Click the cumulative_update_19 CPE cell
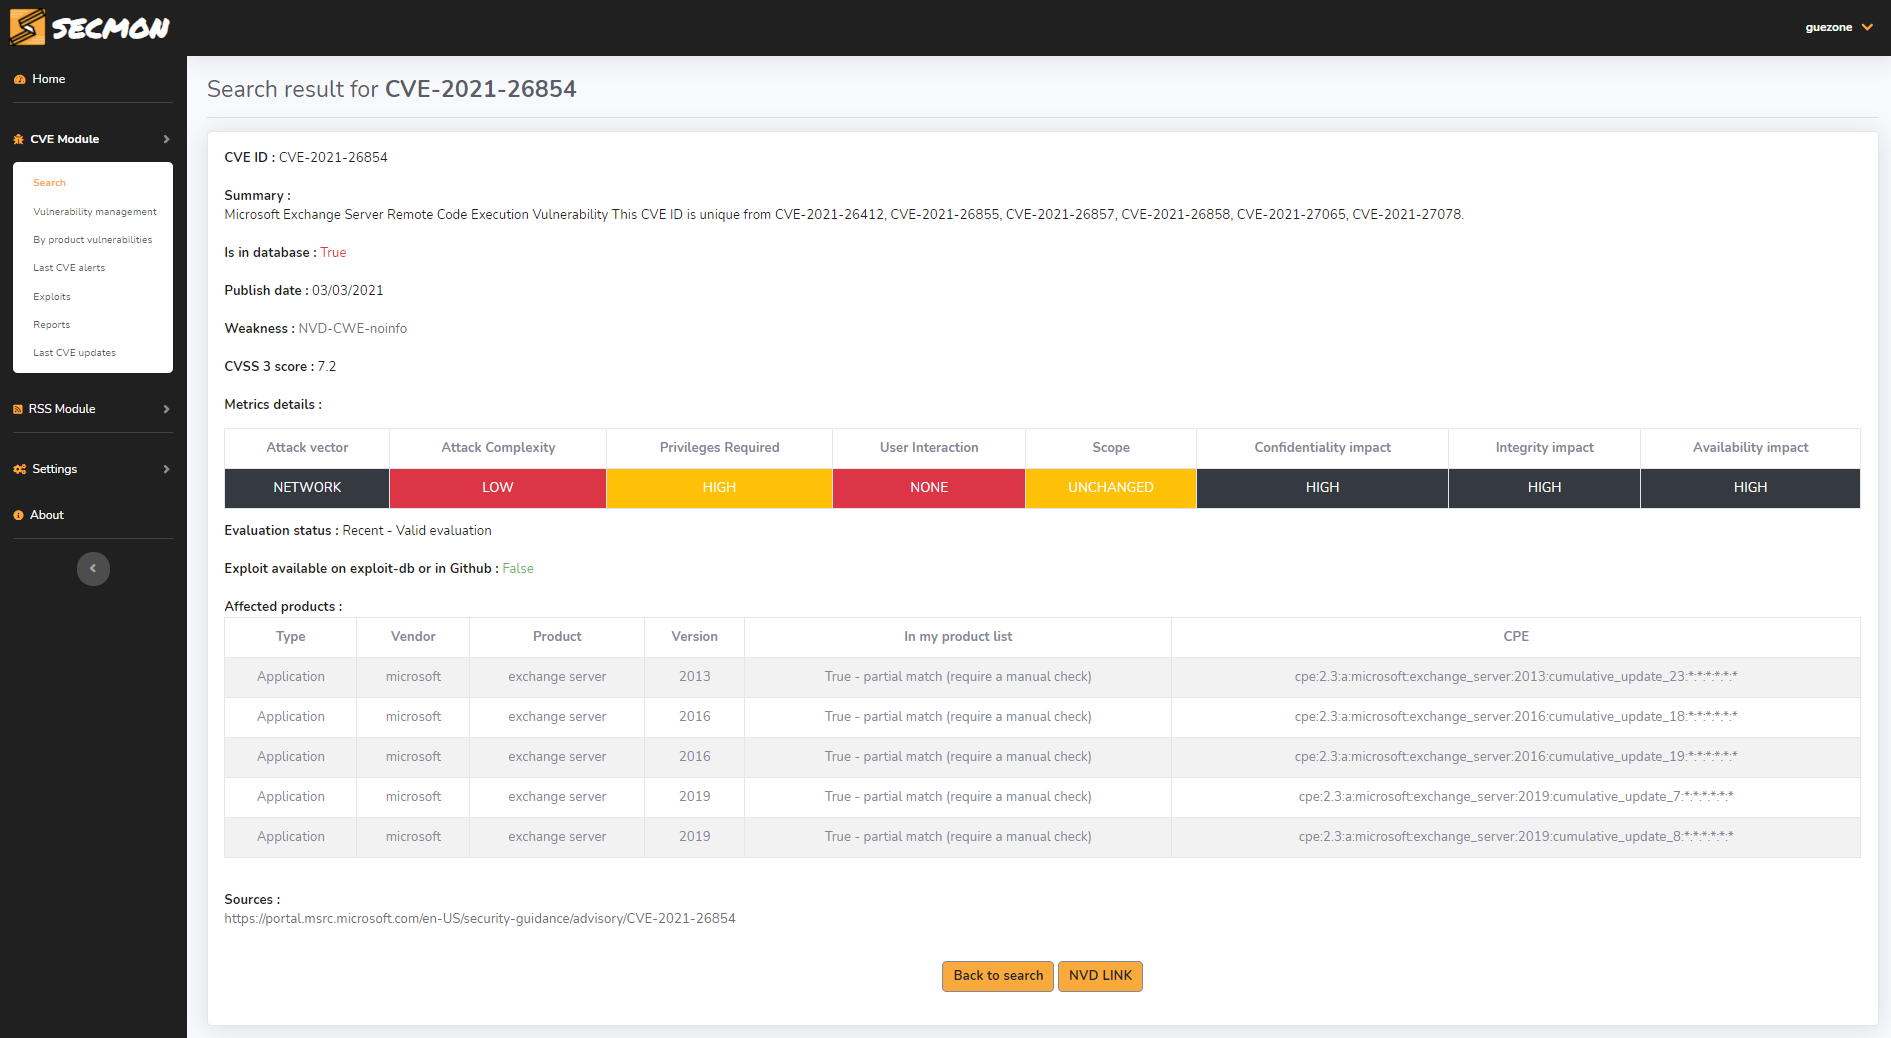Viewport: 1891px width, 1038px height. click(1516, 757)
